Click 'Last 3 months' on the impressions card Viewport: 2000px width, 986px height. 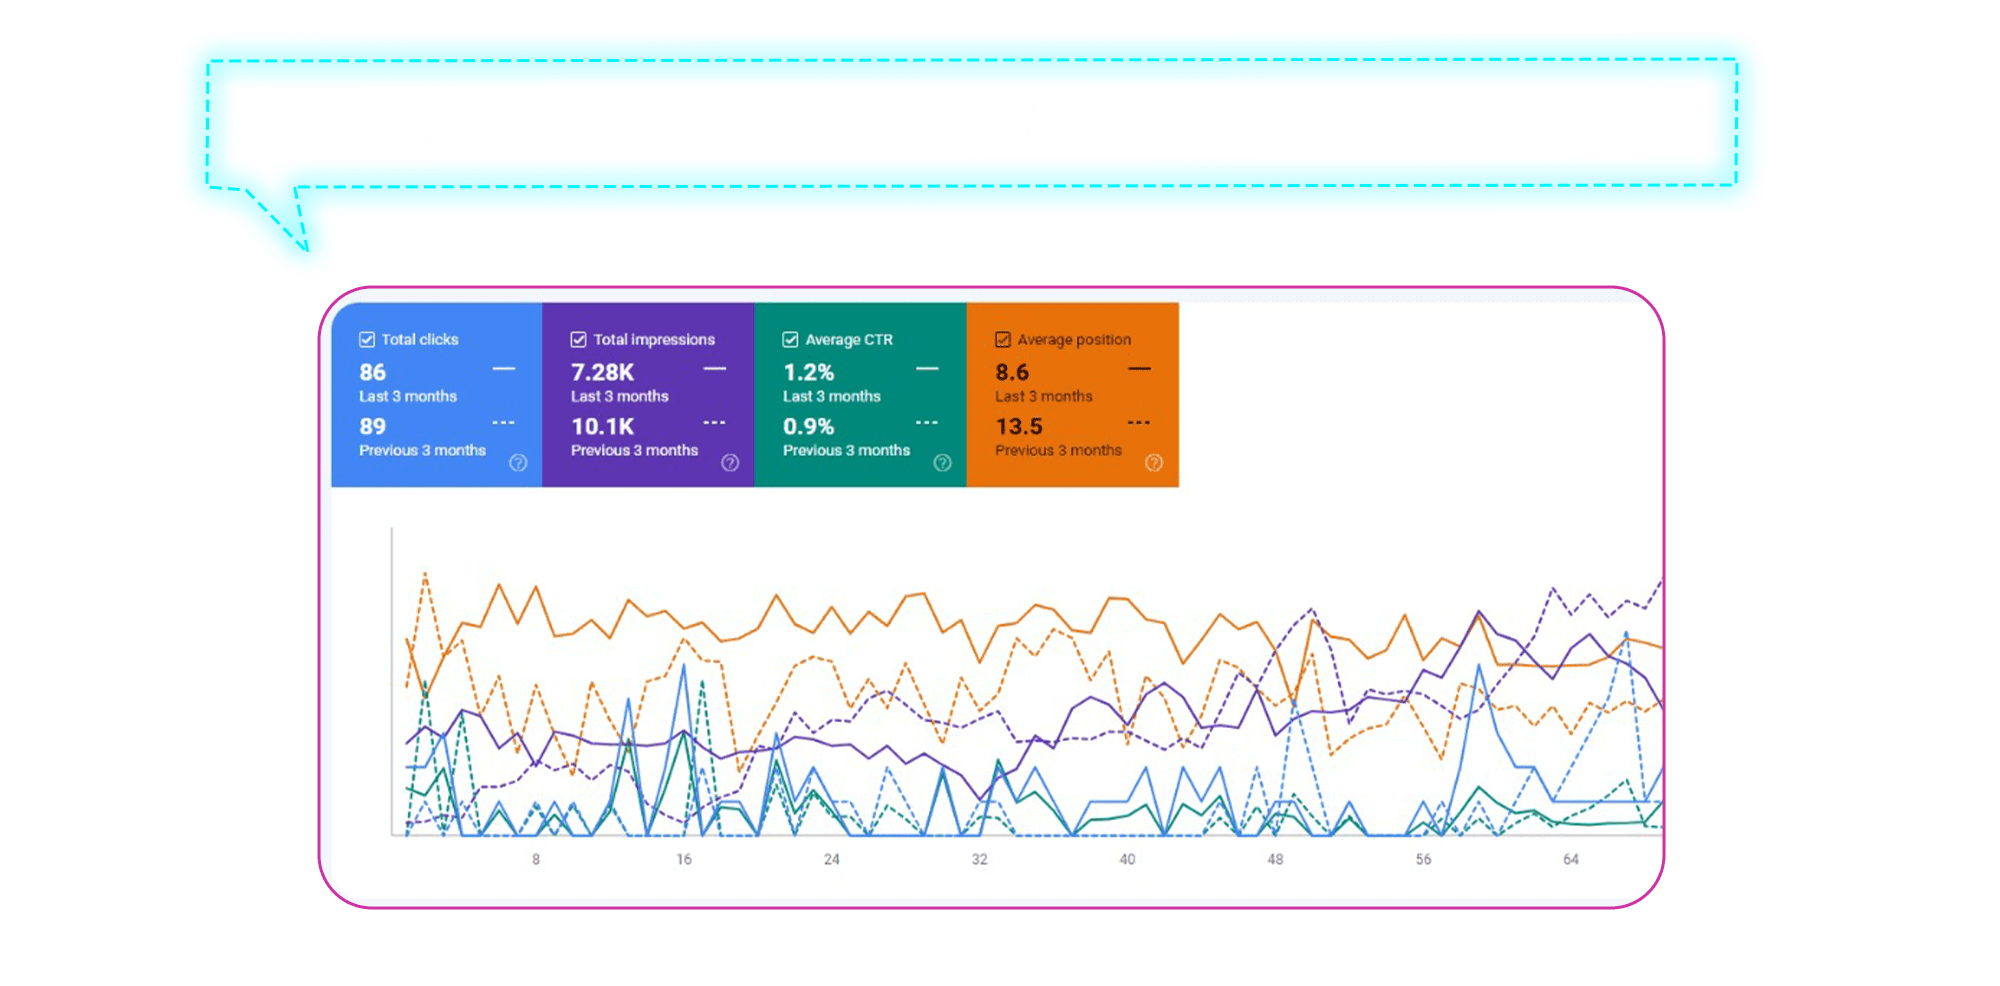point(620,396)
